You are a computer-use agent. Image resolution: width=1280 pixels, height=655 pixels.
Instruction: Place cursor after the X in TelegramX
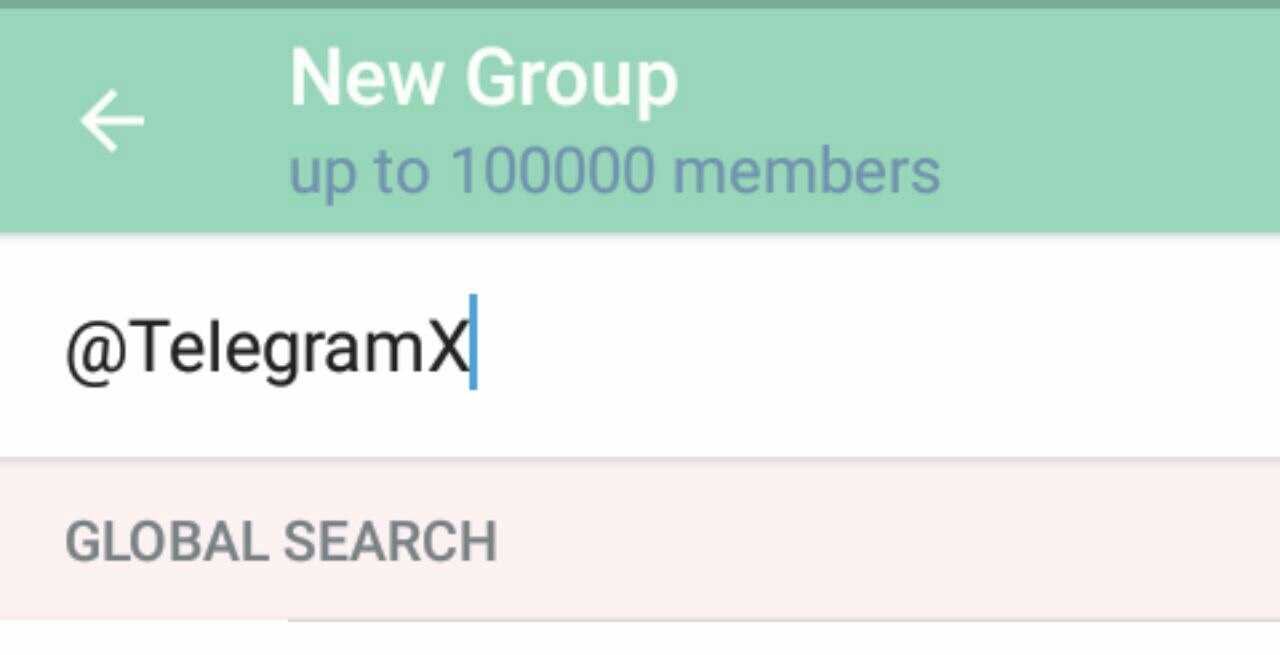pos(470,347)
